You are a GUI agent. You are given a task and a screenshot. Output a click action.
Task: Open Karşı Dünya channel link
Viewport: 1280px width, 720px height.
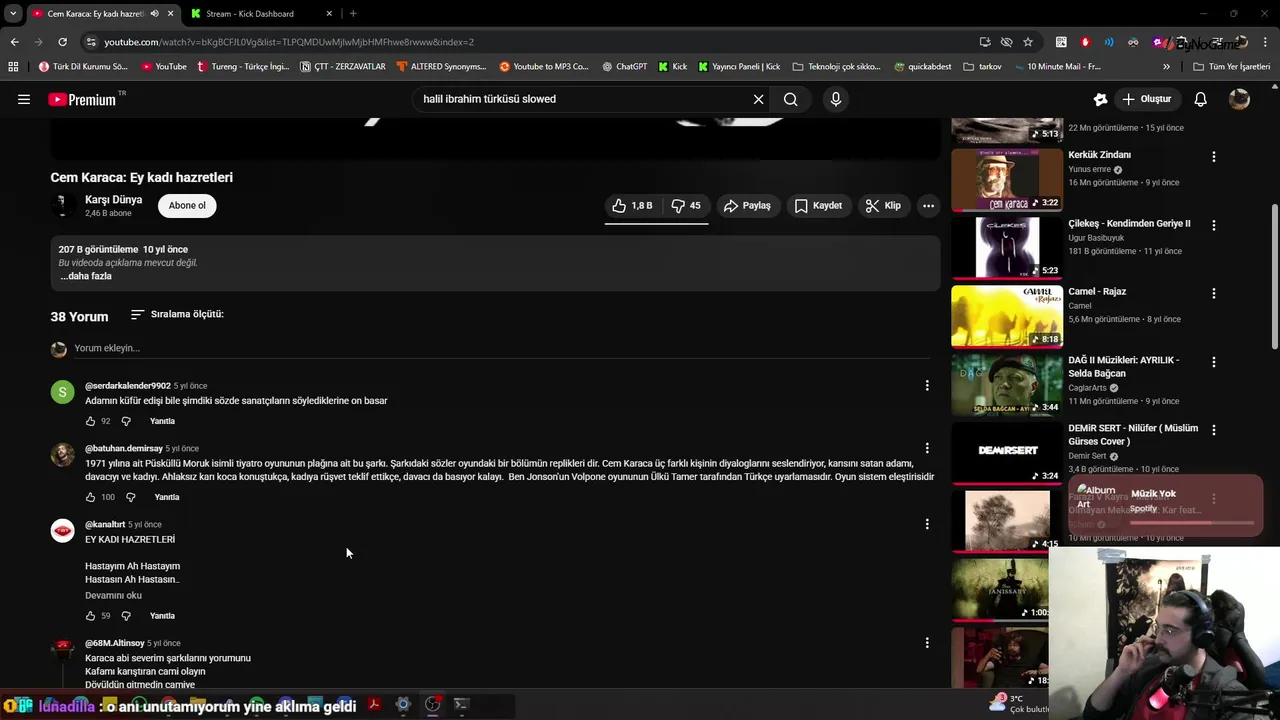tap(113, 199)
